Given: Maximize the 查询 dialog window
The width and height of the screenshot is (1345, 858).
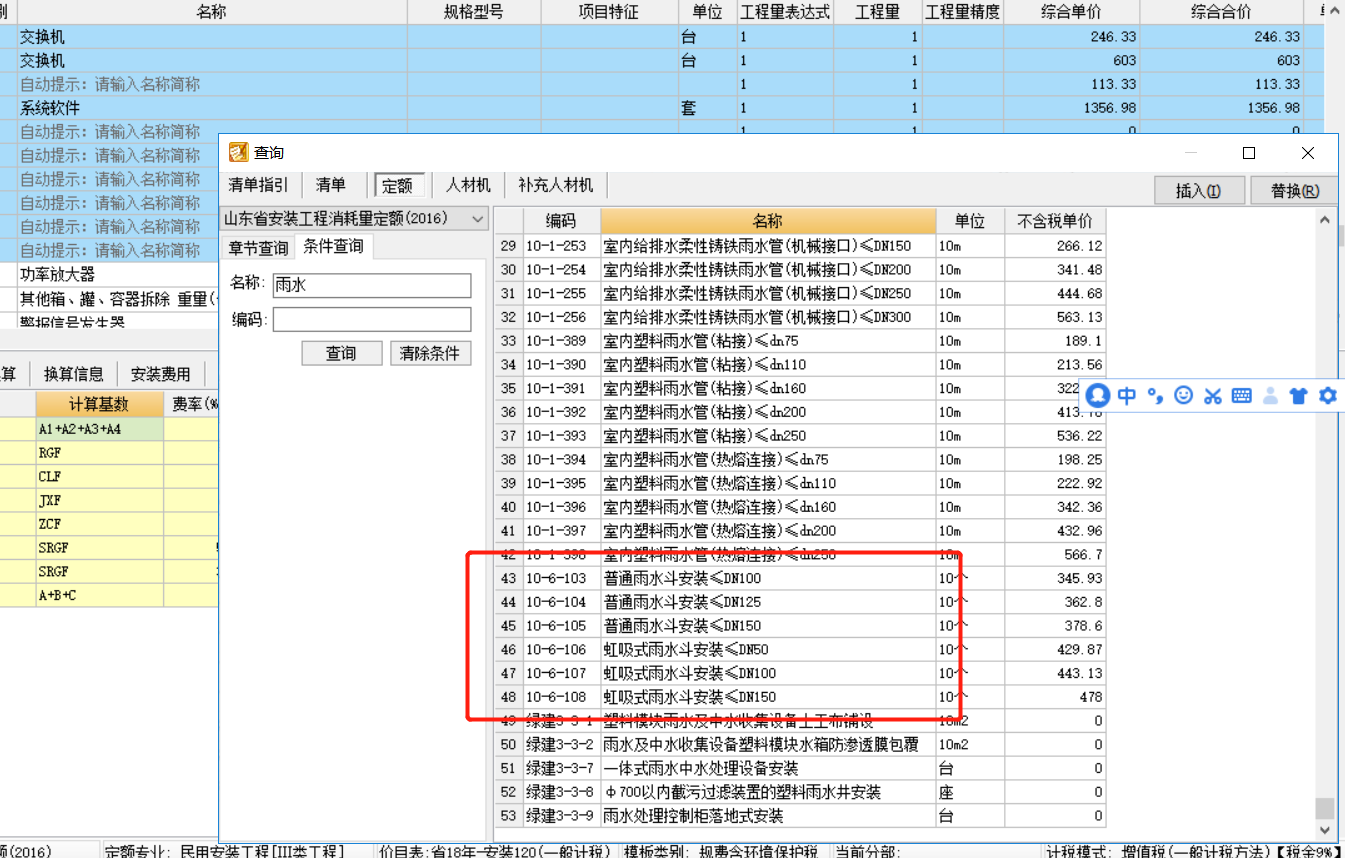Looking at the screenshot, I should click(x=1249, y=153).
